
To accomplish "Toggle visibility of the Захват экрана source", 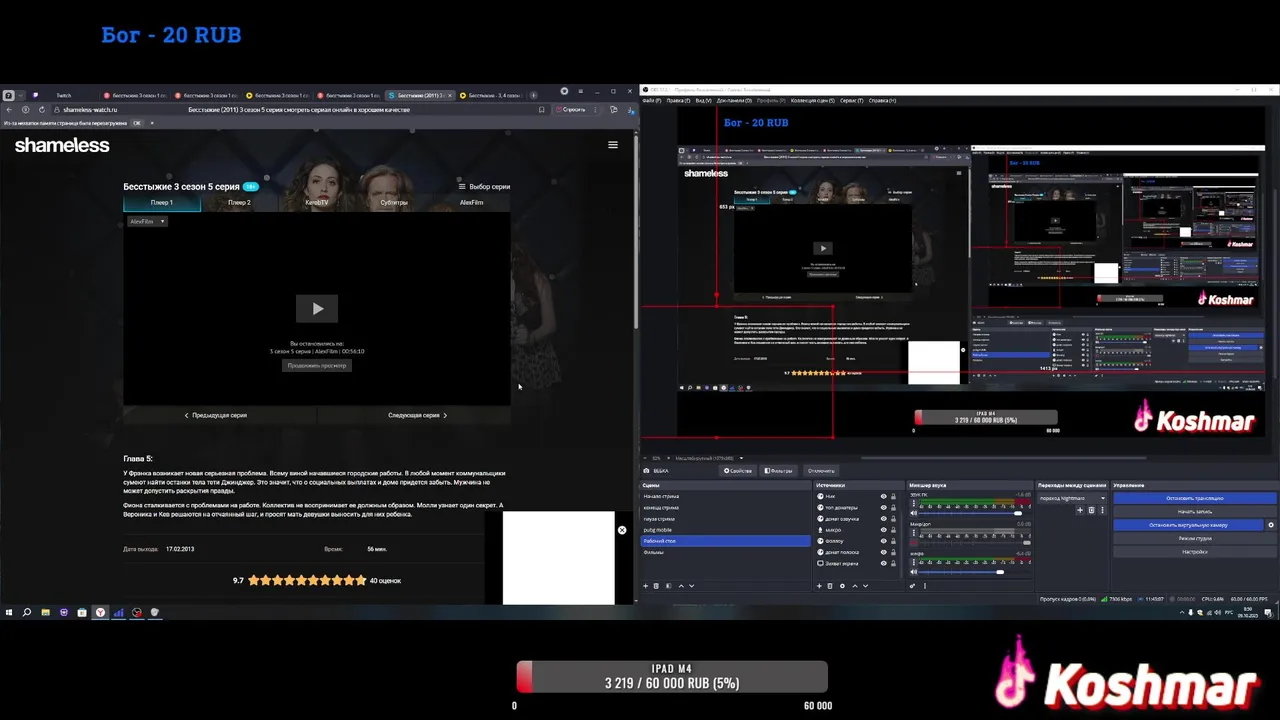I will [x=883, y=563].
